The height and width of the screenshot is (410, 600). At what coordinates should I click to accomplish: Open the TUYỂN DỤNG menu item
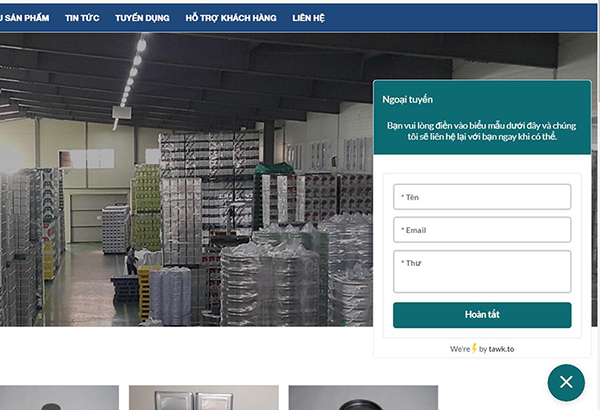pos(142,18)
